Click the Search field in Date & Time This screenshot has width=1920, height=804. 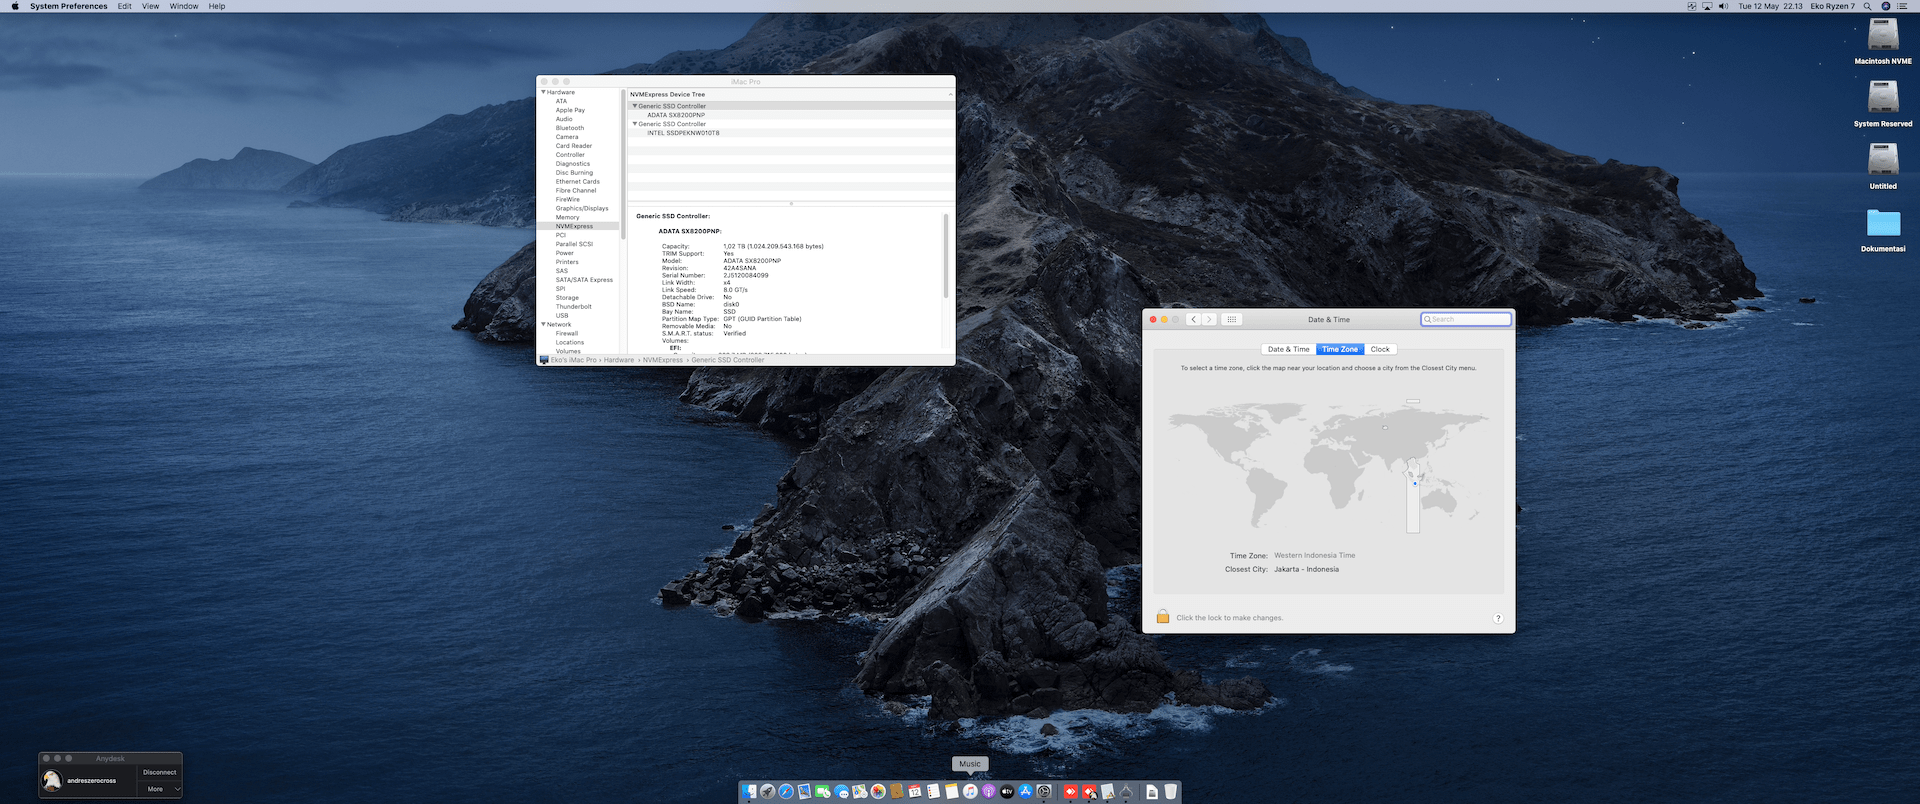pos(1466,320)
